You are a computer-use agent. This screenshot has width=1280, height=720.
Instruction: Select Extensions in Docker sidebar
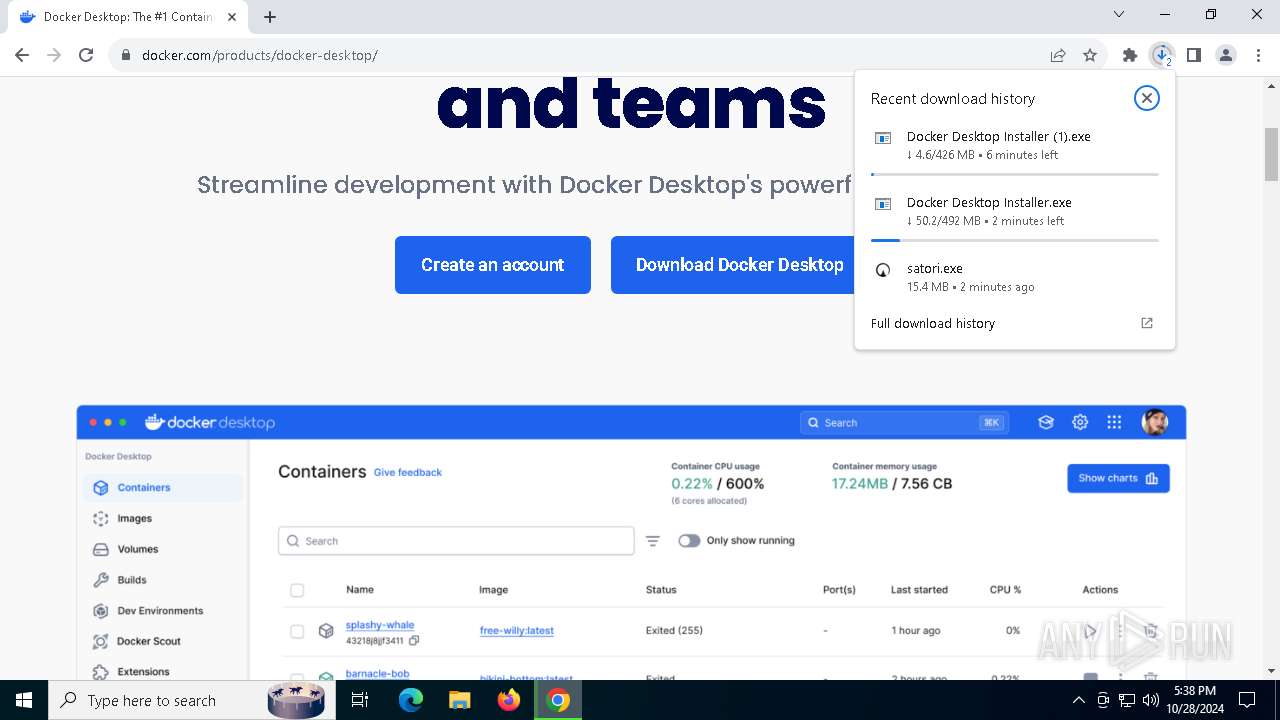pyautogui.click(x=163, y=672)
